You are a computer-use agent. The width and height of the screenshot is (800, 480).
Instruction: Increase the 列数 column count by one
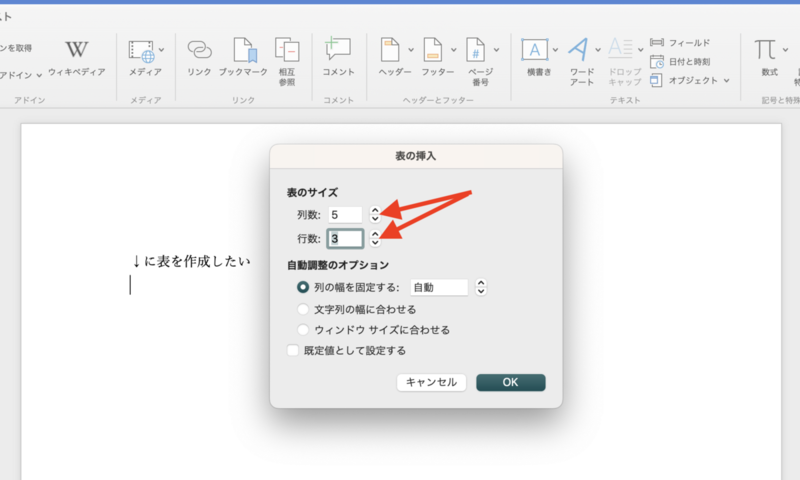click(x=375, y=210)
